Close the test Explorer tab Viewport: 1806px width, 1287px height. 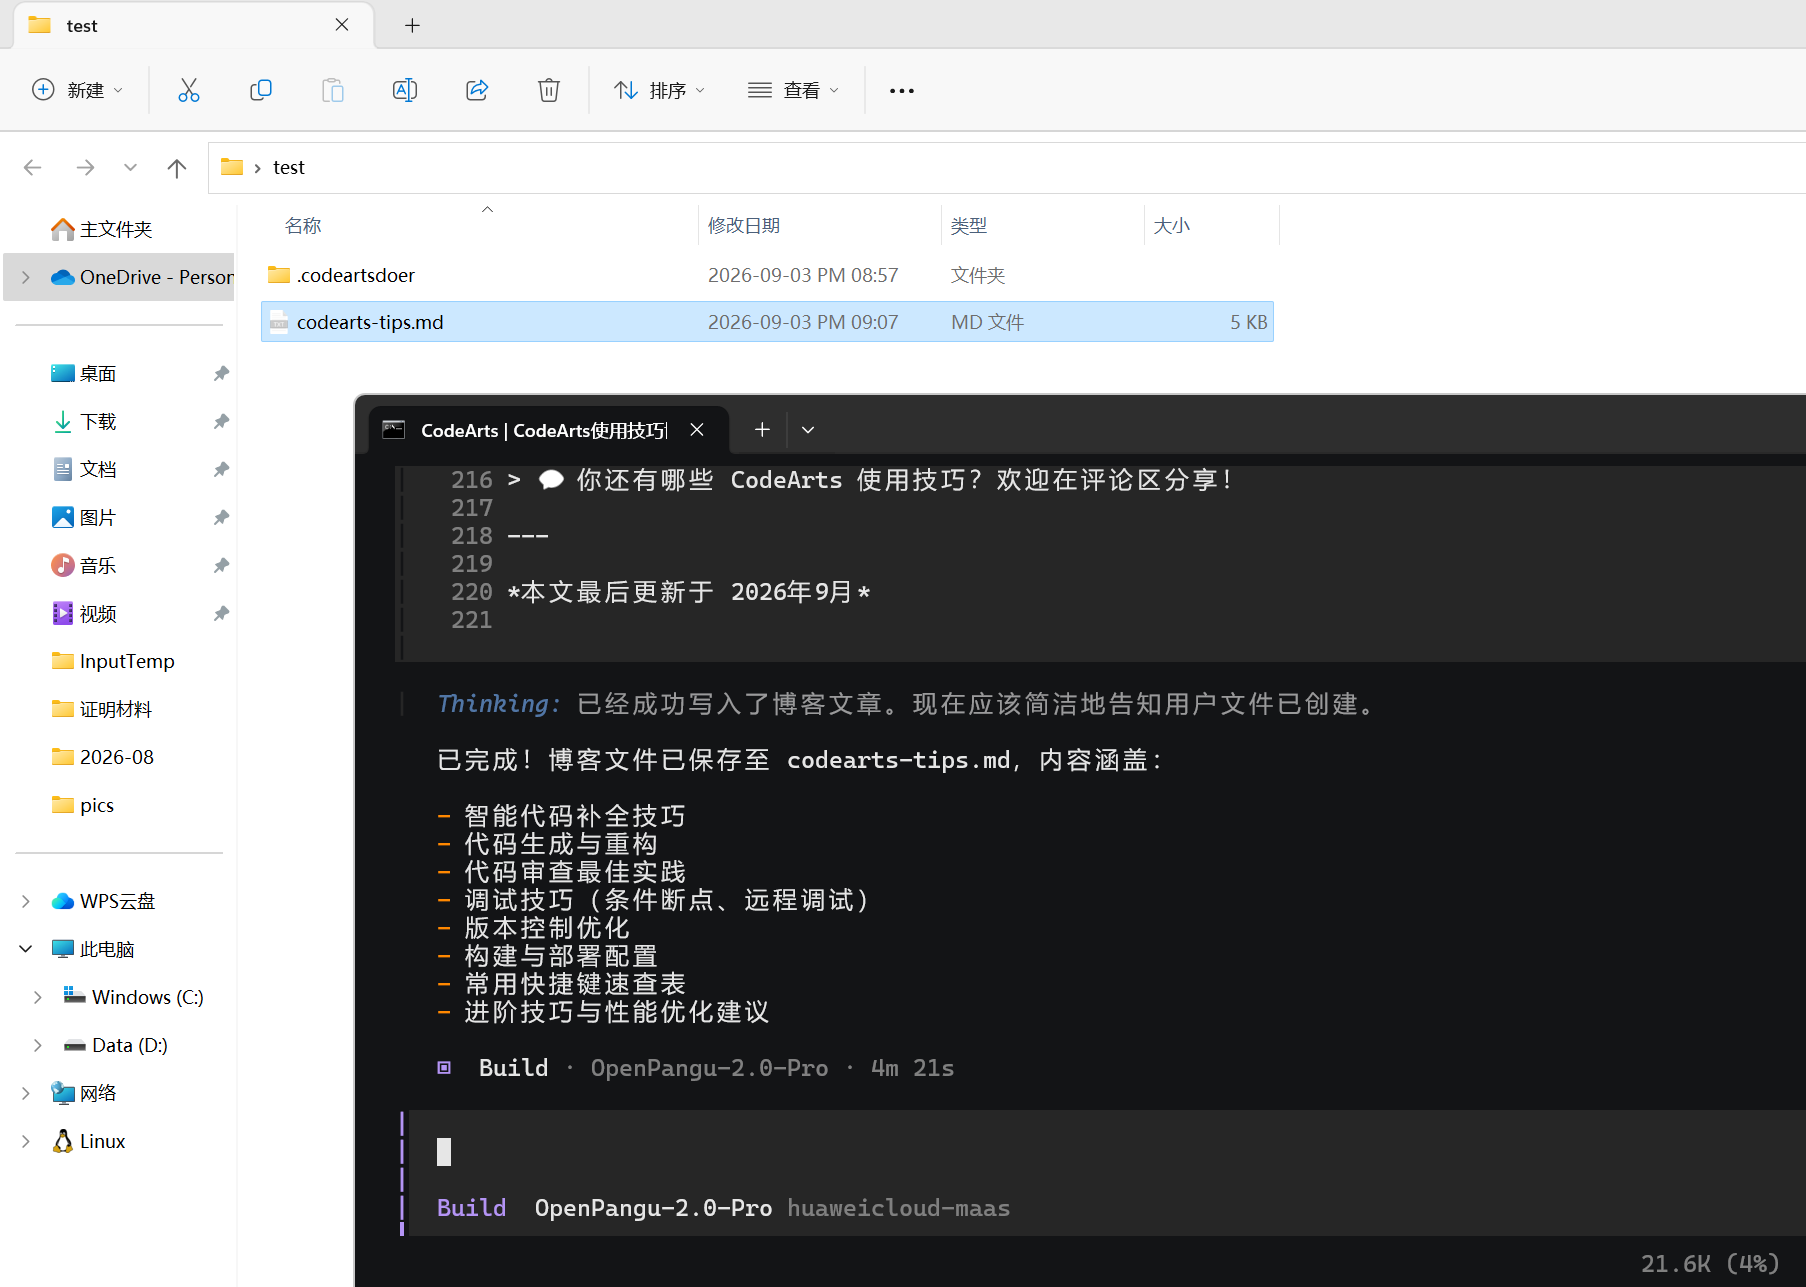342,25
